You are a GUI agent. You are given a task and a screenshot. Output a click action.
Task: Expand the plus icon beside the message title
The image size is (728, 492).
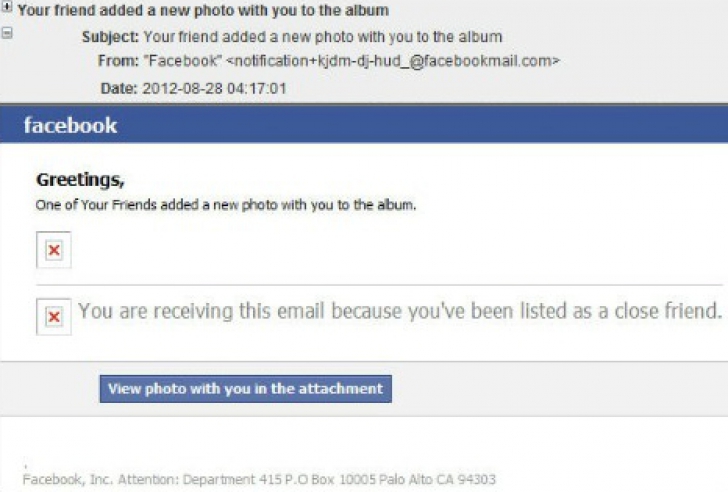(7, 6)
